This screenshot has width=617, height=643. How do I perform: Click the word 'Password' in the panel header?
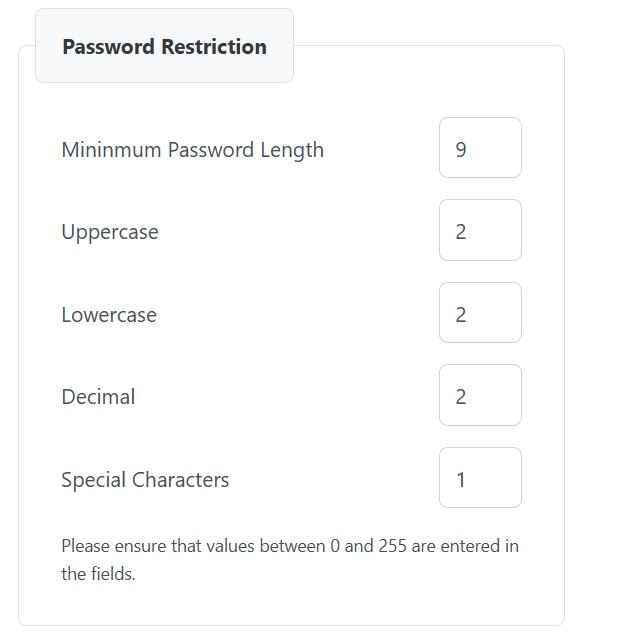click(107, 46)
